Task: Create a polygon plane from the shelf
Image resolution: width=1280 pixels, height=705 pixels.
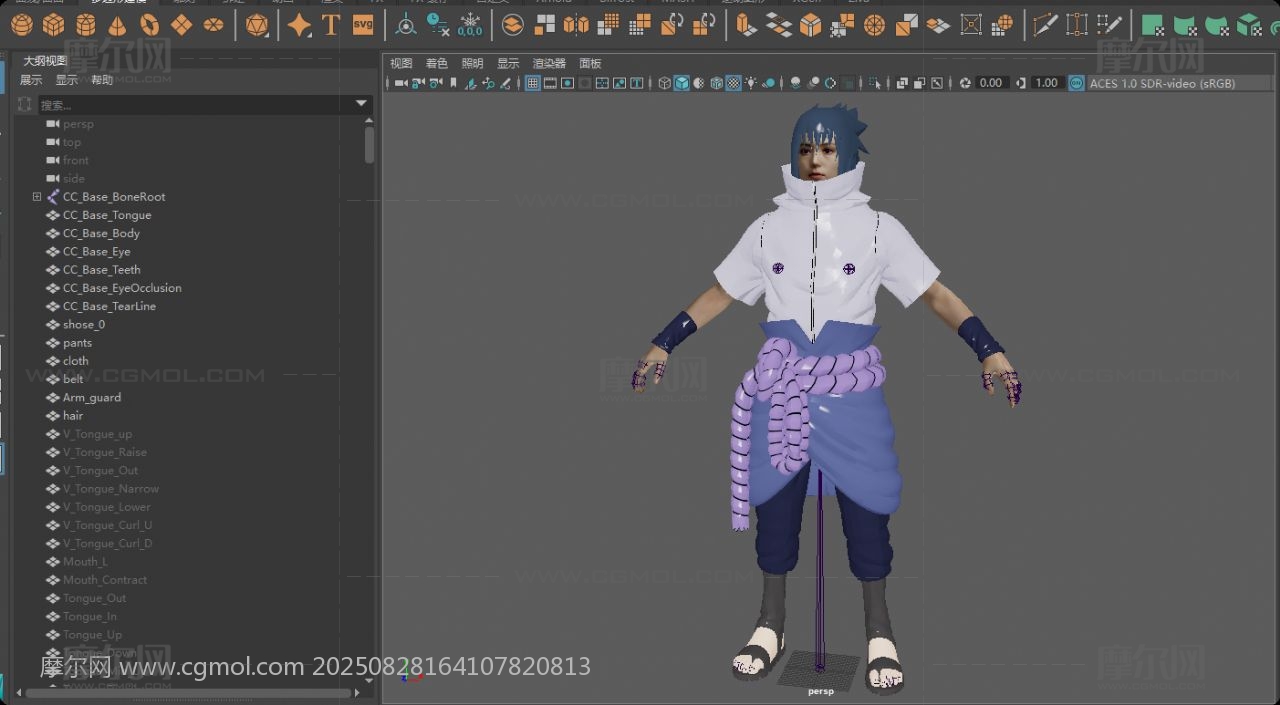Action: [182, 25]
